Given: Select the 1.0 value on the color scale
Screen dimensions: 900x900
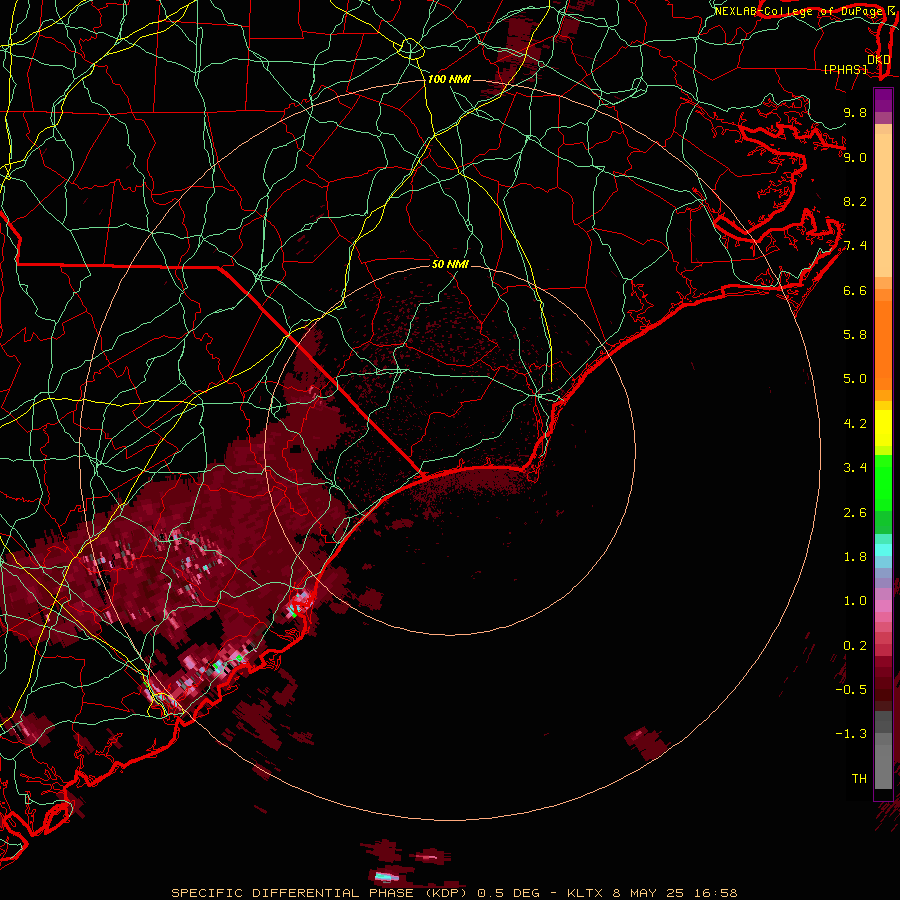Looking at the screenshot, I should (x=855, y=601).
